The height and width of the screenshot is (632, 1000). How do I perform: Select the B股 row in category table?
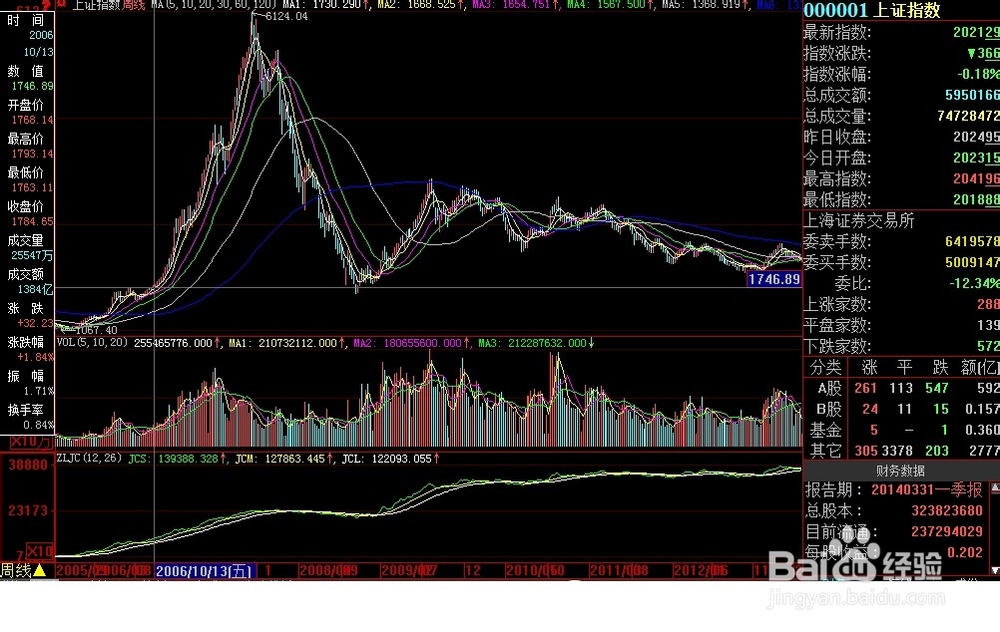[x=901, y=409]
